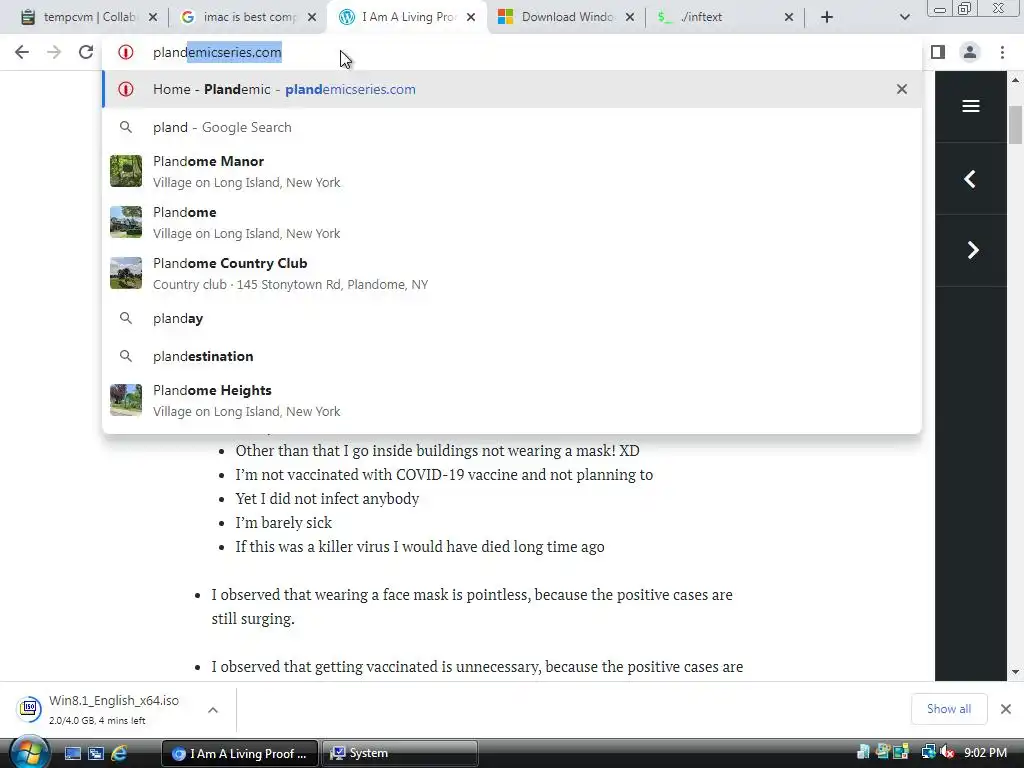1024x768 pixels.
Task: Go to the previous post arrow
Action: tap(970, 179)
